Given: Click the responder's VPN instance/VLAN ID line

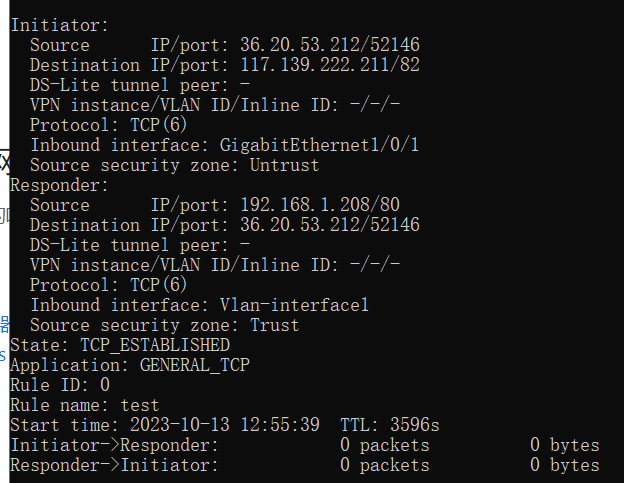Looking at the screenshot, I should pos(214,265).
